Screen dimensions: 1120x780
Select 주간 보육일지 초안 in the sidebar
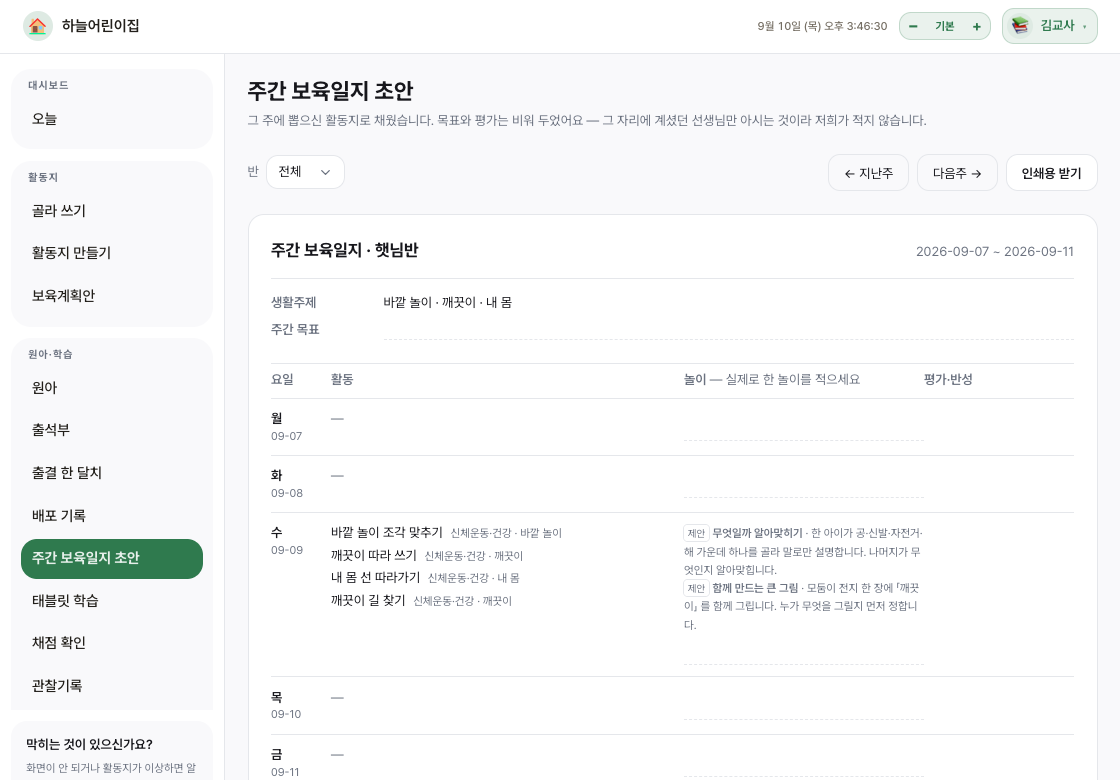(112, 559)
